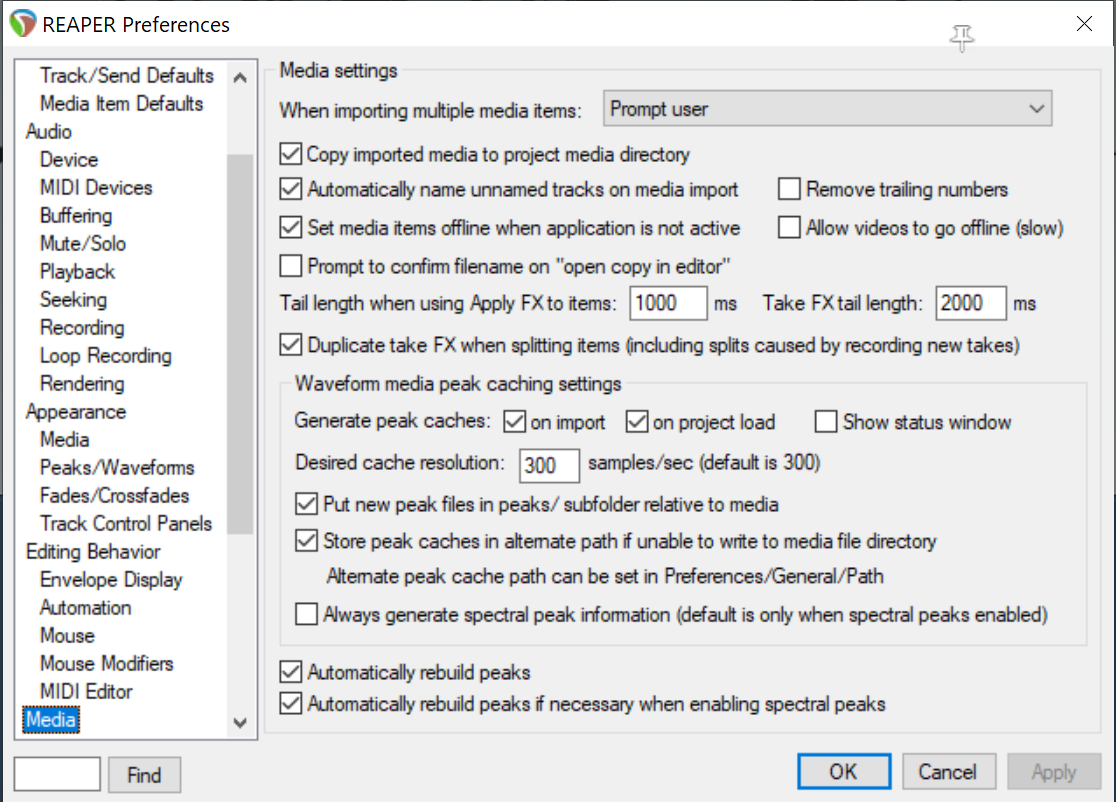This screenshot has width=1116, height=802.
Task: Open the importing multiple media items dropdown
Action: pyautogui.click(x=827, y=109)
